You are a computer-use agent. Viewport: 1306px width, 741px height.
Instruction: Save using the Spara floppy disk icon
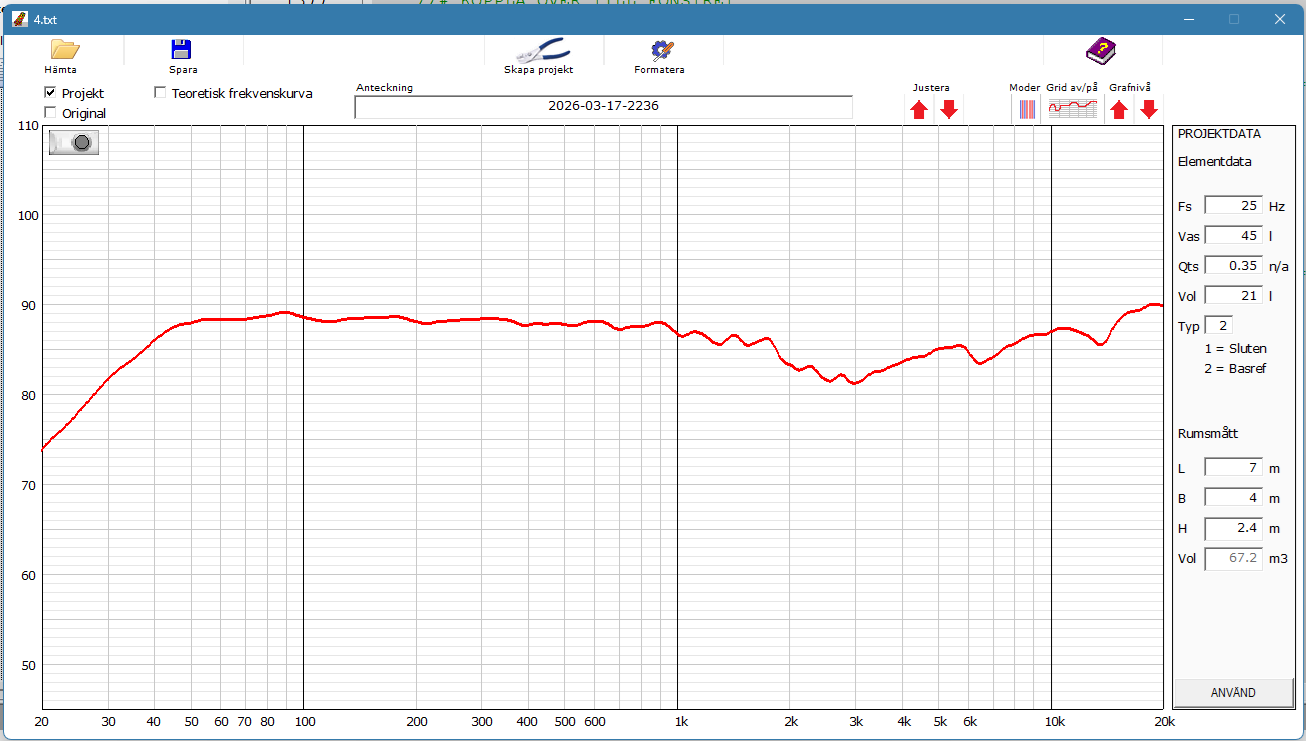[181, 49]
